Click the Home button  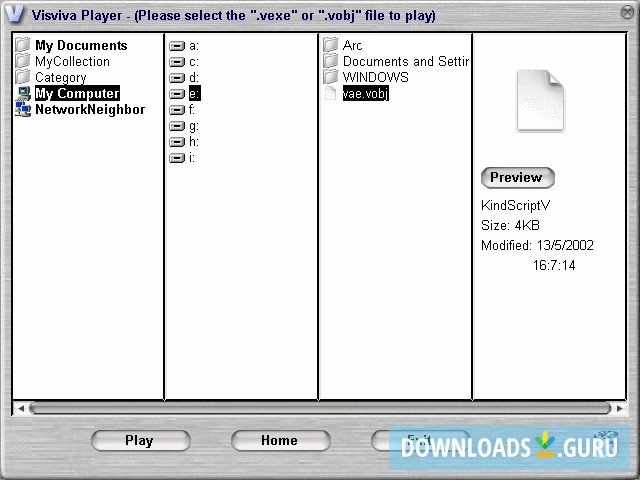coord(280,440)
